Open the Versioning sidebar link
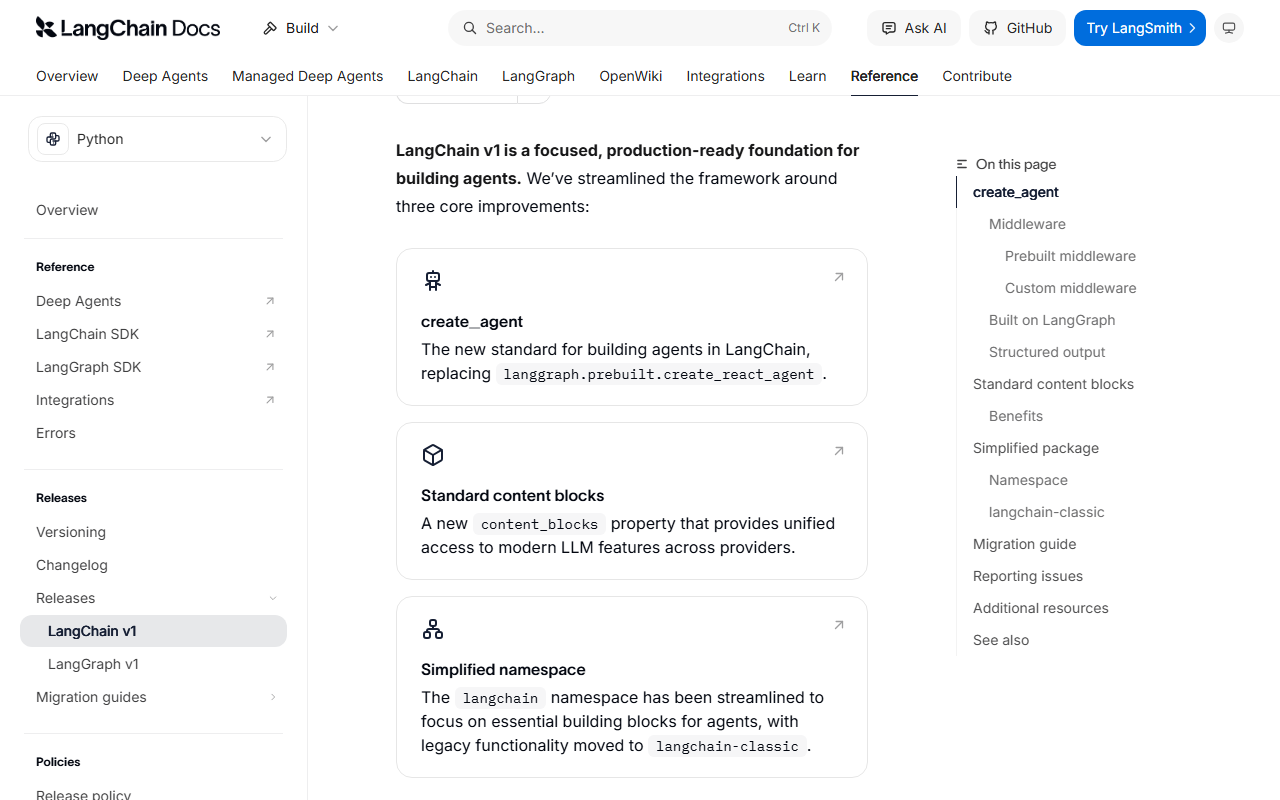This screenshot has width=1280, height=800. 71,532
